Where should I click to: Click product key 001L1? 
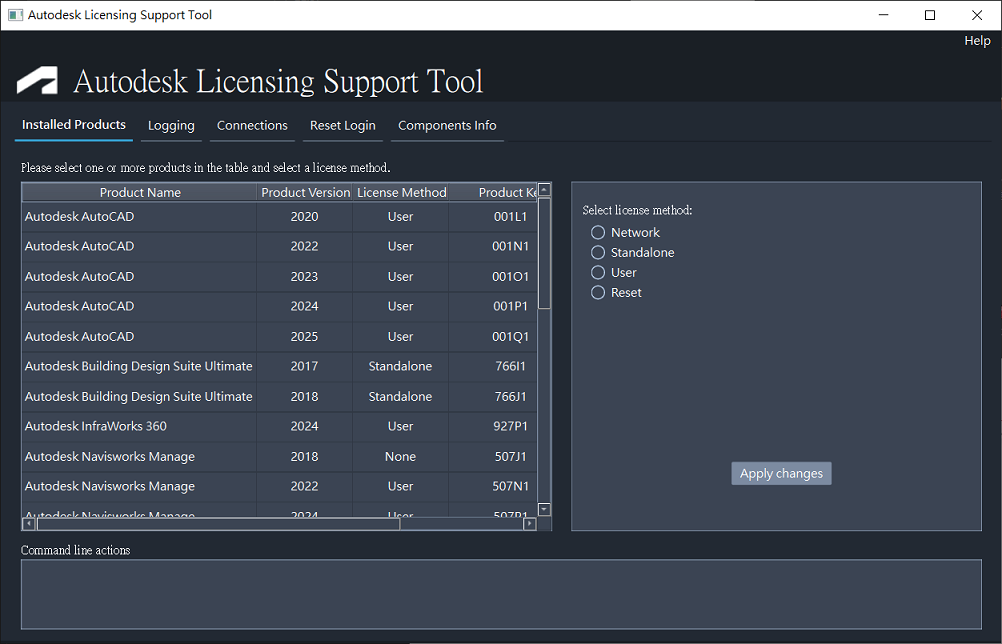(x=510, y=217)
